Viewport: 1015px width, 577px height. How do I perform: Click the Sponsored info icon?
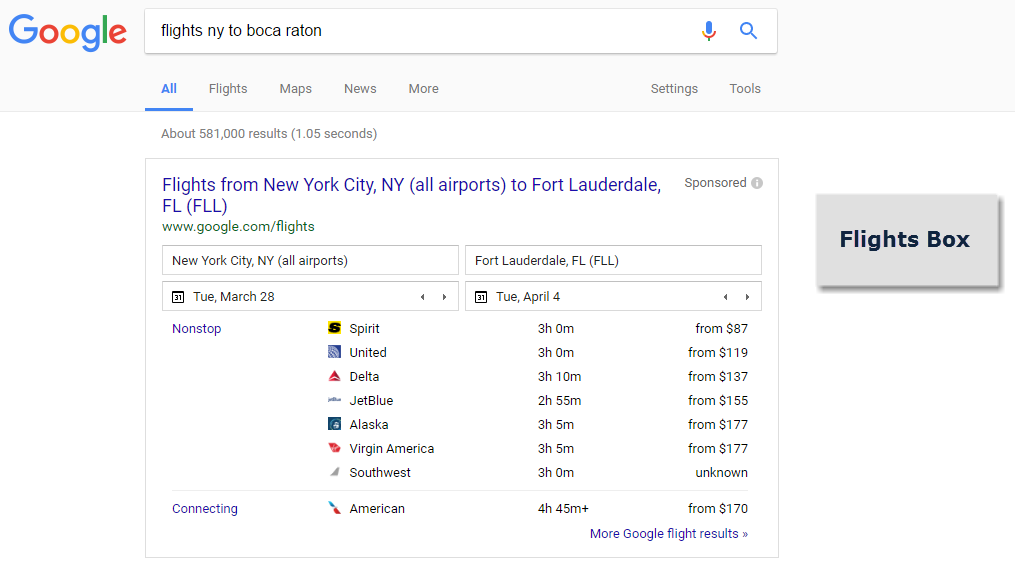(x=757, y=183)
